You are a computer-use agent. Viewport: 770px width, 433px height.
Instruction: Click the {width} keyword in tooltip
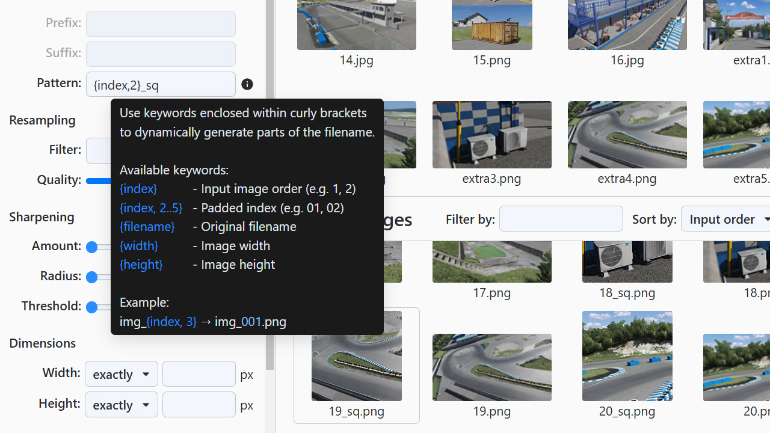point(139,246)
